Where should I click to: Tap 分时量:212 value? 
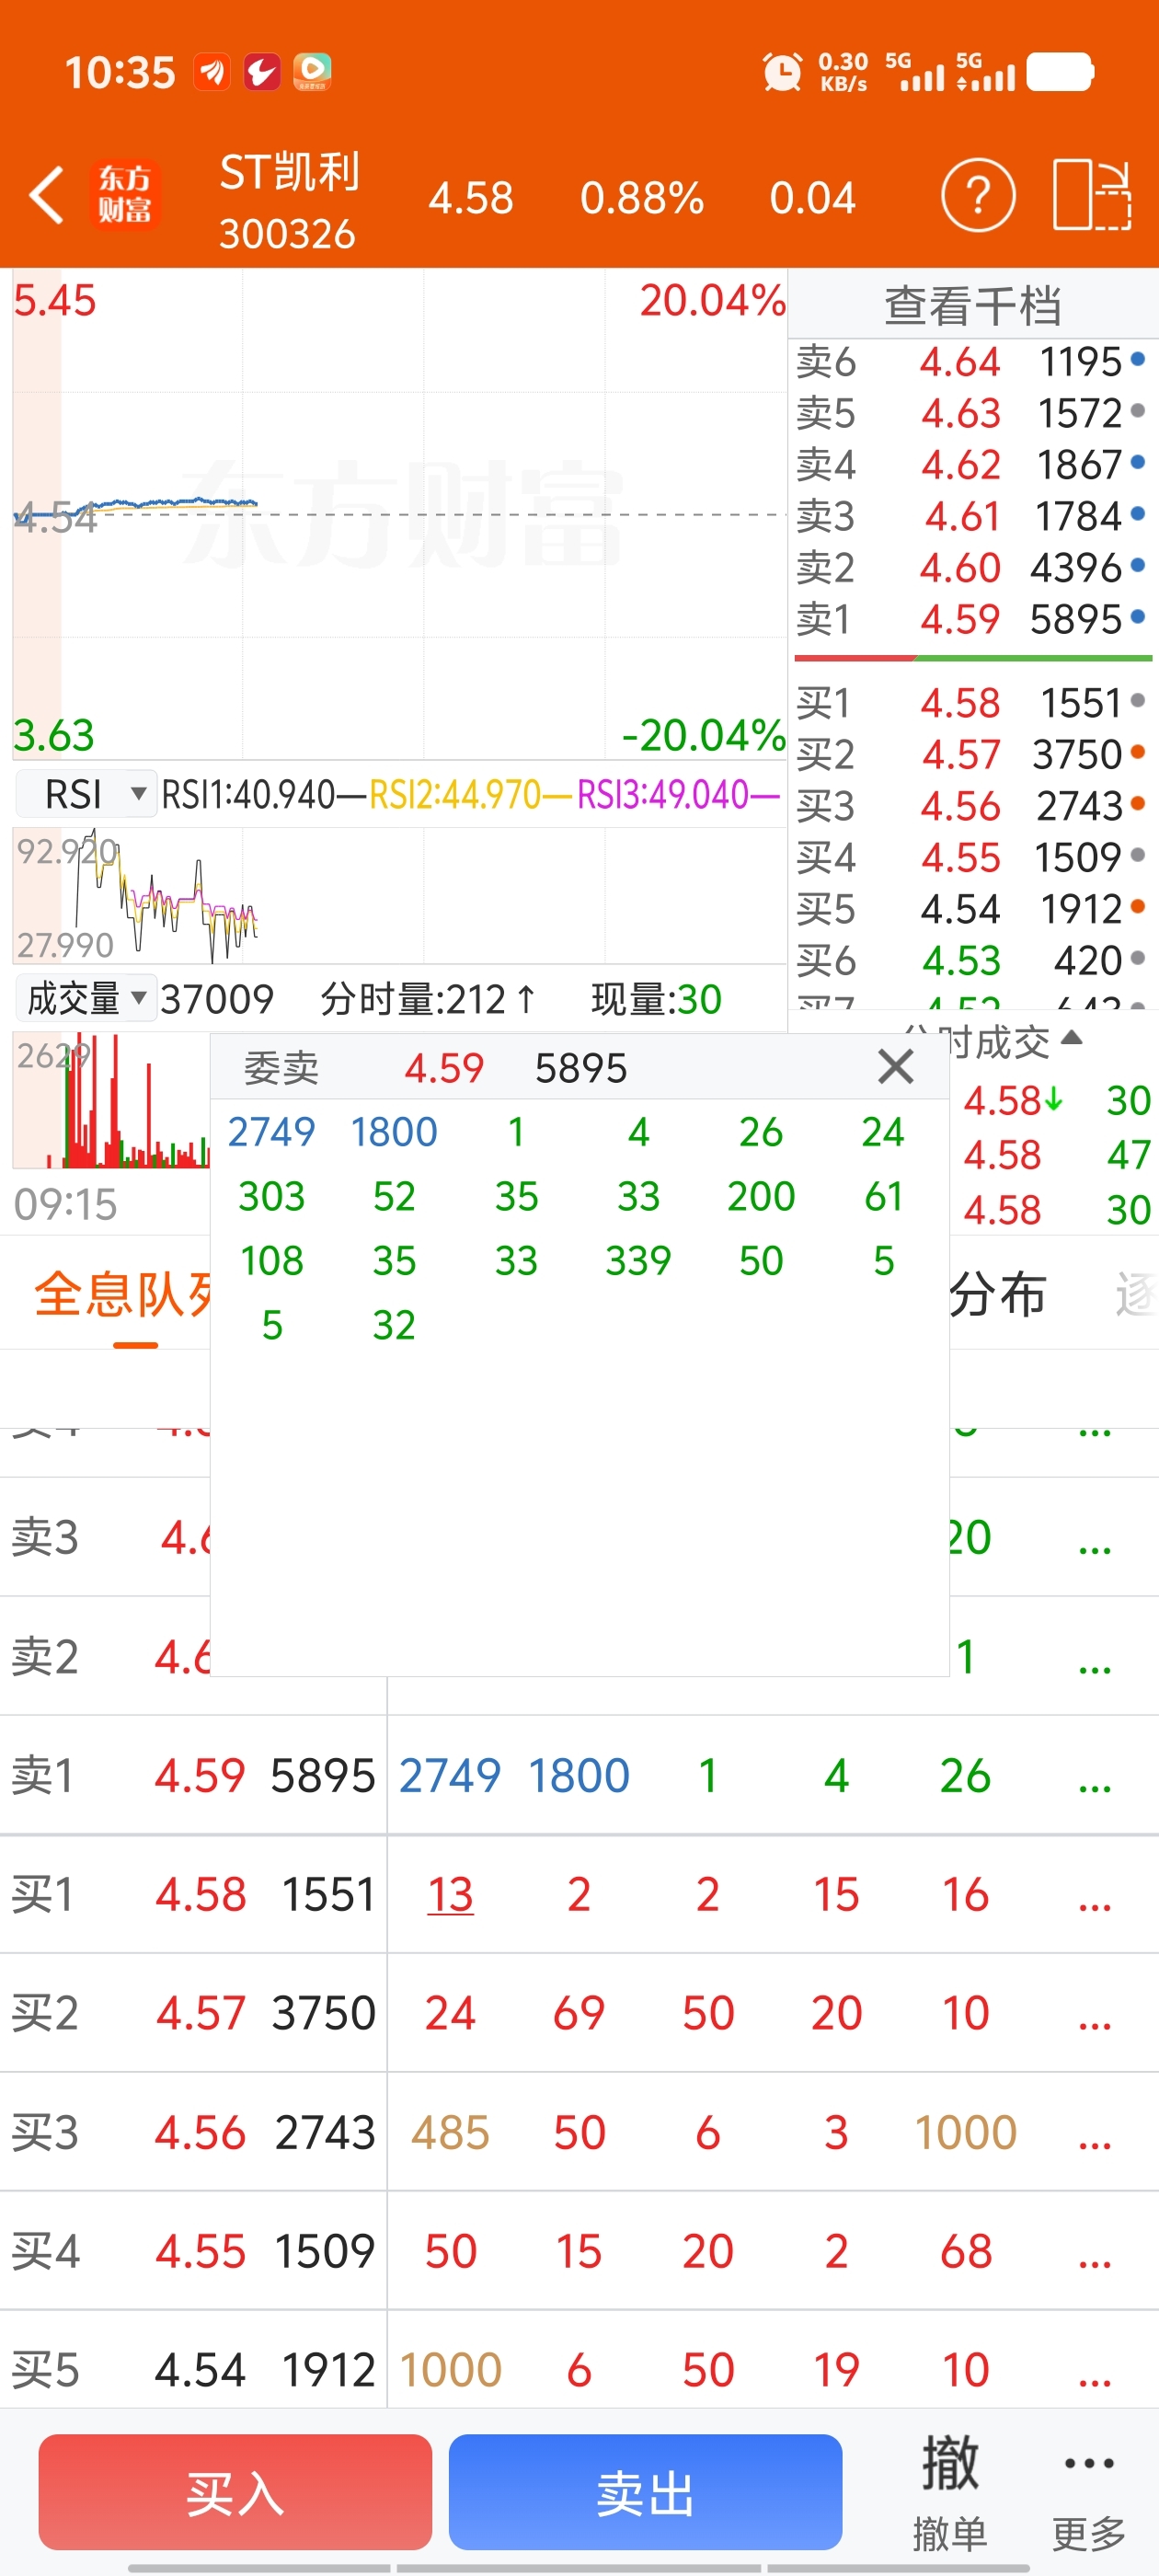coord(428,999)
